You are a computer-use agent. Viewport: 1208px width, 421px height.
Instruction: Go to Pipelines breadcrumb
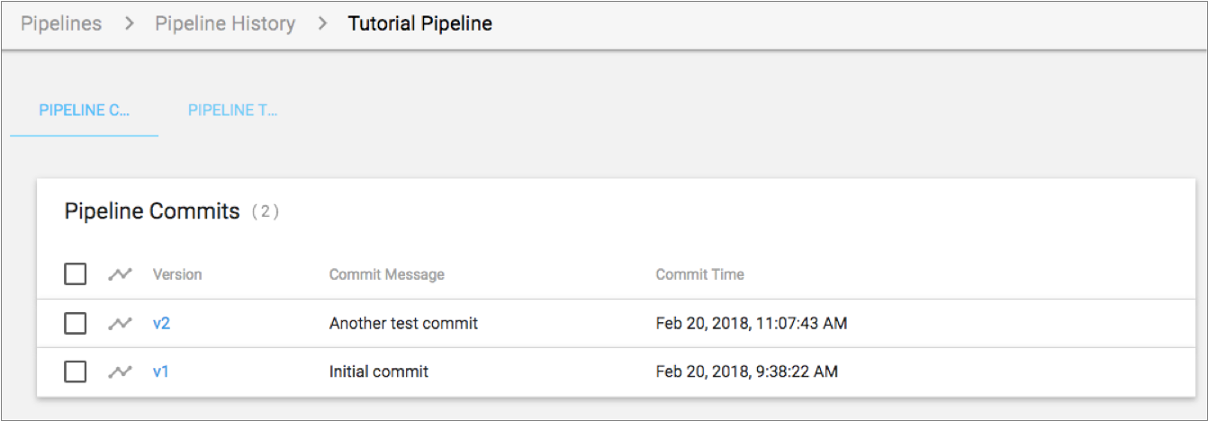(61, 24)
